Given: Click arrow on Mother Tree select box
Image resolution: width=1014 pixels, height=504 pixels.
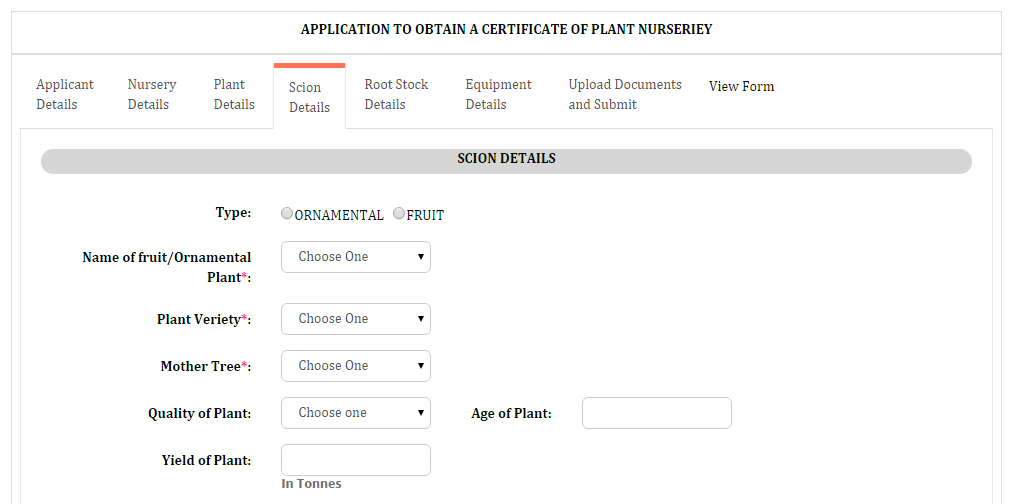Looking at the screenshot, I should point(420,366).
